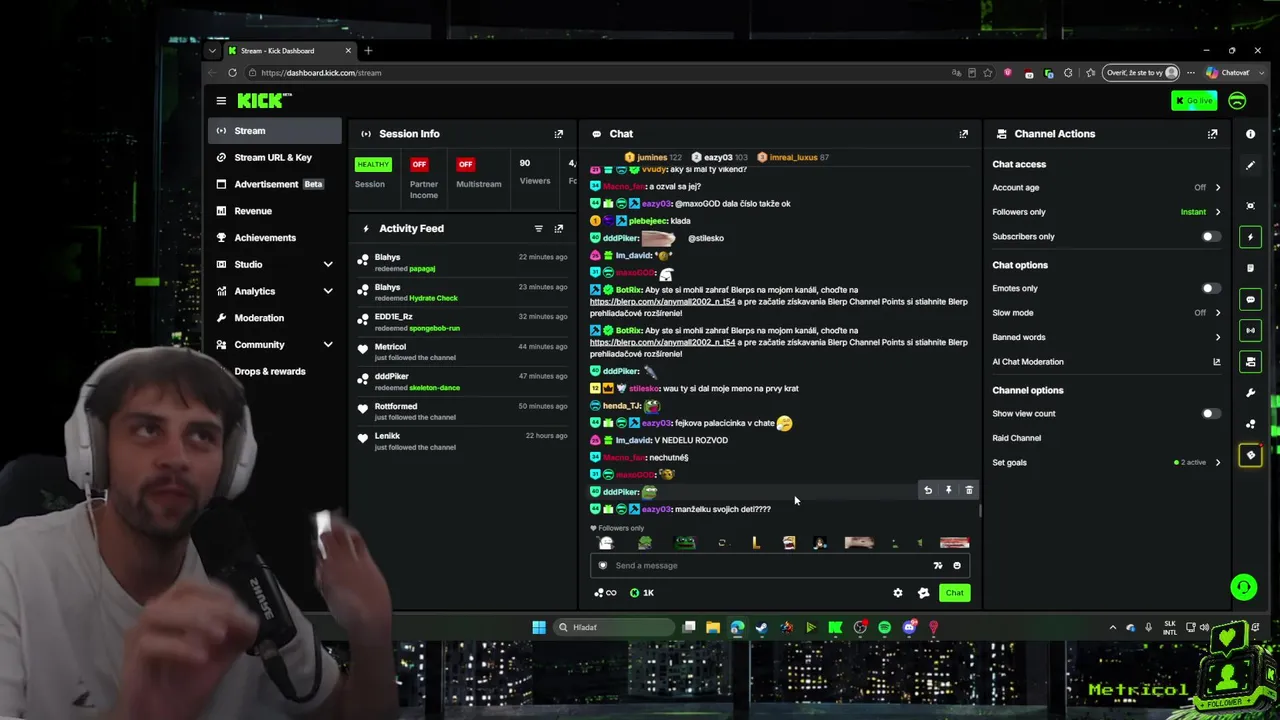Screen dimensions: 1280x720
Task: Pop out the Chat panel
Action: (x=964, y=134)
